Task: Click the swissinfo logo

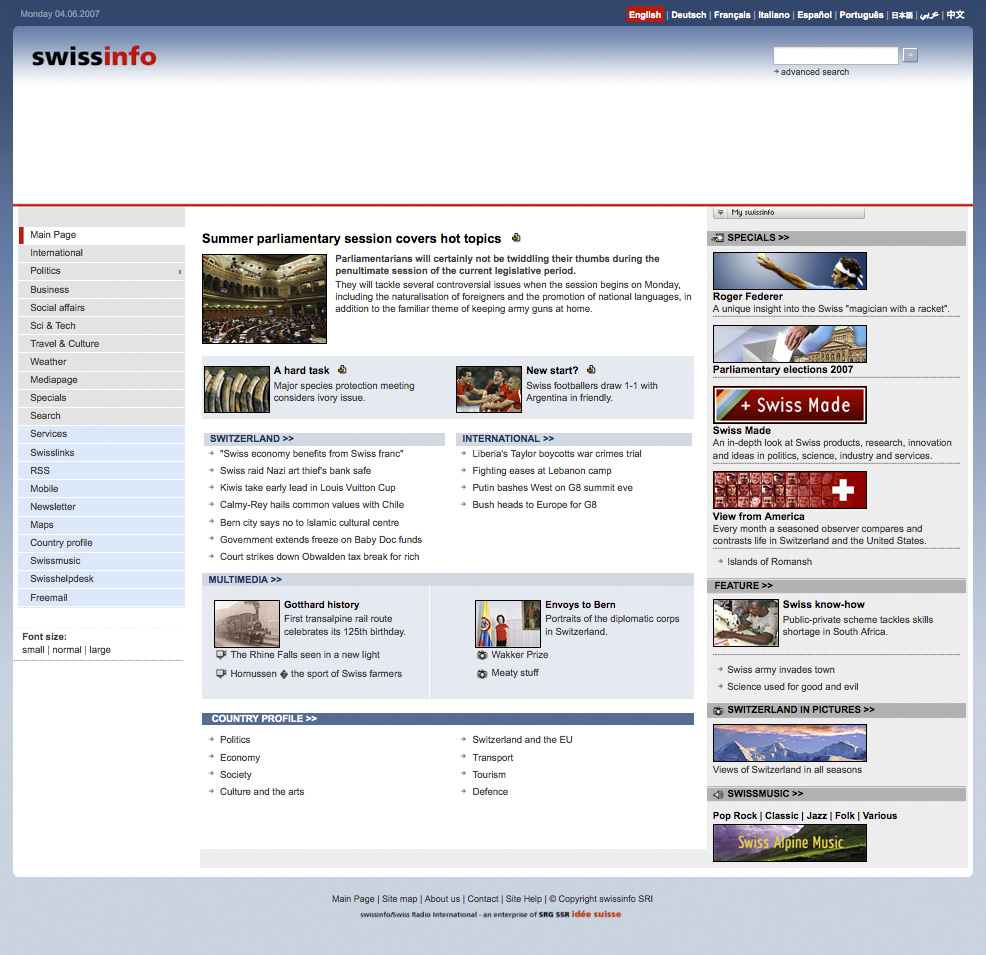Action: click(94, 57)
